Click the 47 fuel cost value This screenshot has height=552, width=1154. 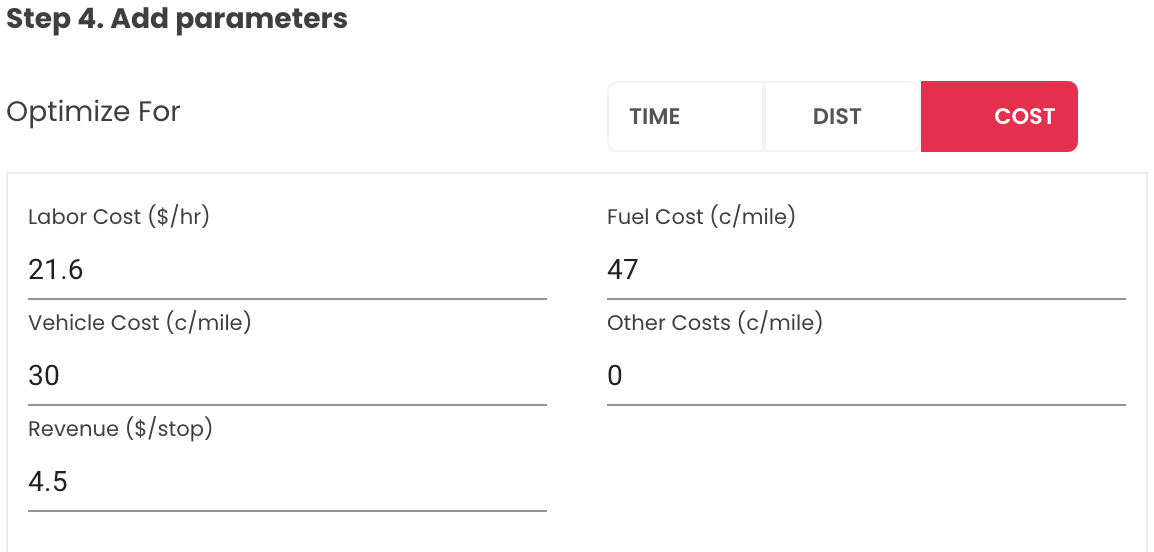(623, 270)
